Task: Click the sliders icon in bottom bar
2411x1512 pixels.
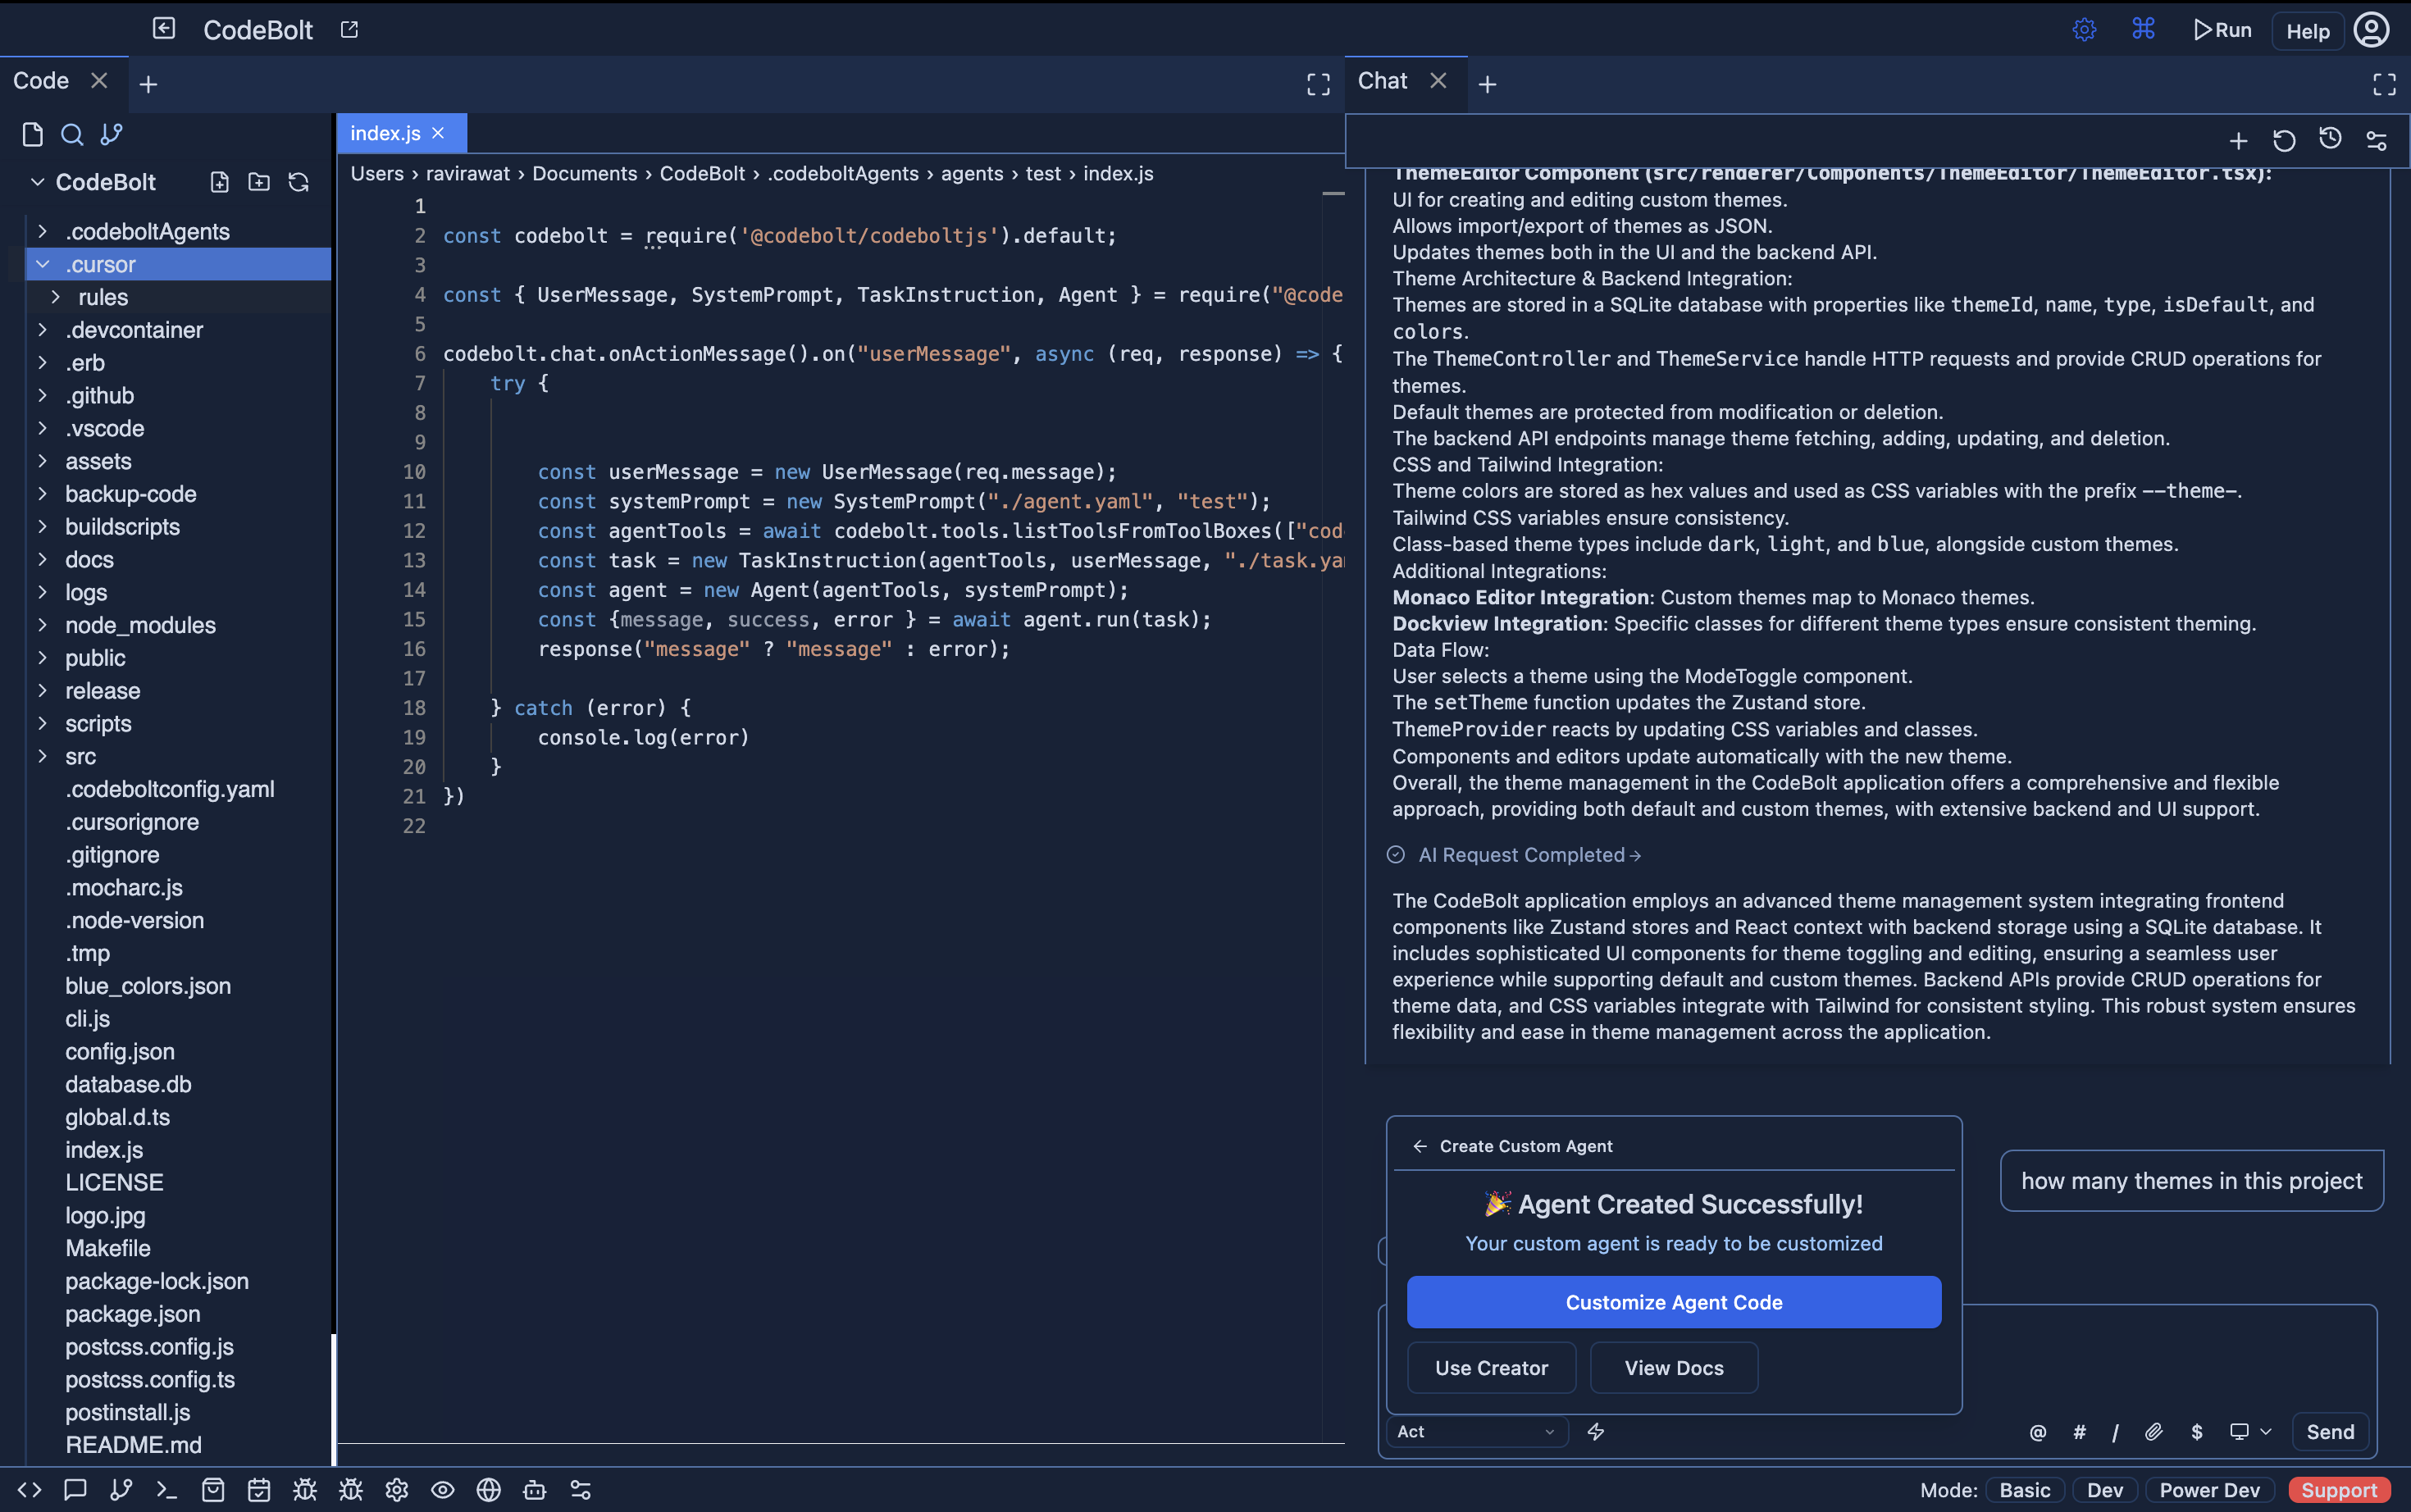Action: [x=581, y=1490]
